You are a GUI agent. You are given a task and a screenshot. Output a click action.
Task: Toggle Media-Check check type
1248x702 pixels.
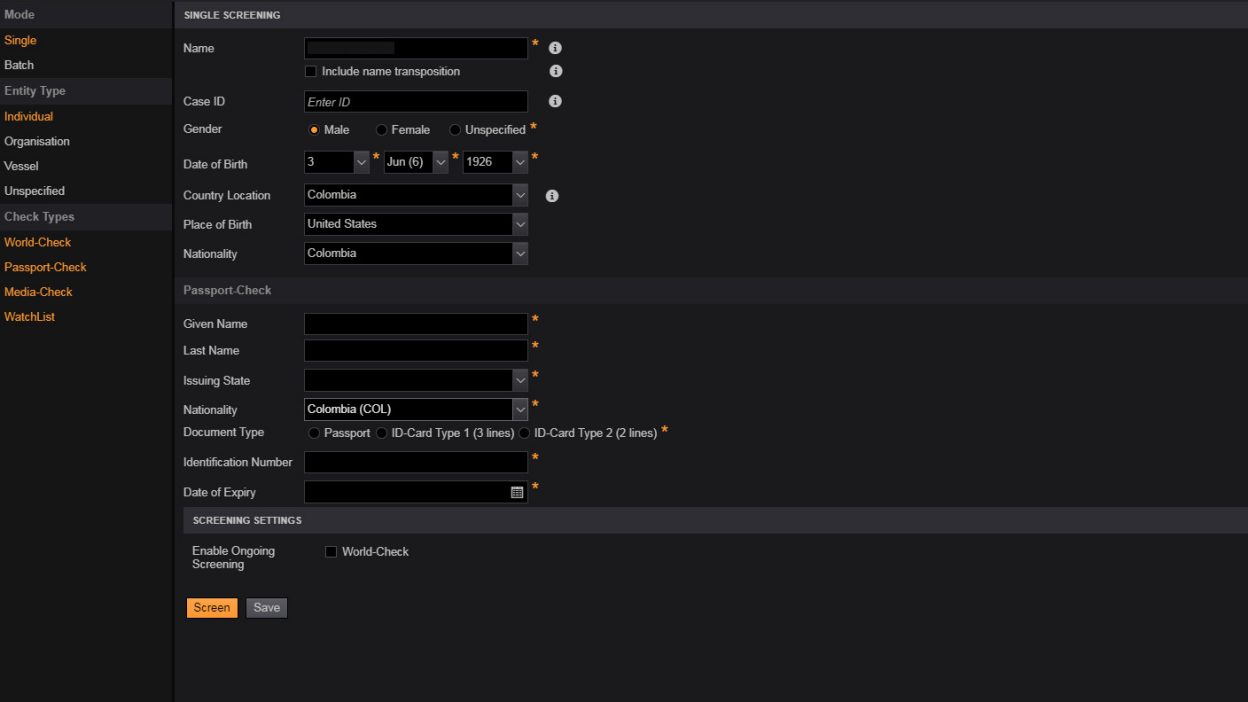pyautogui.click(x=38, y=292)
